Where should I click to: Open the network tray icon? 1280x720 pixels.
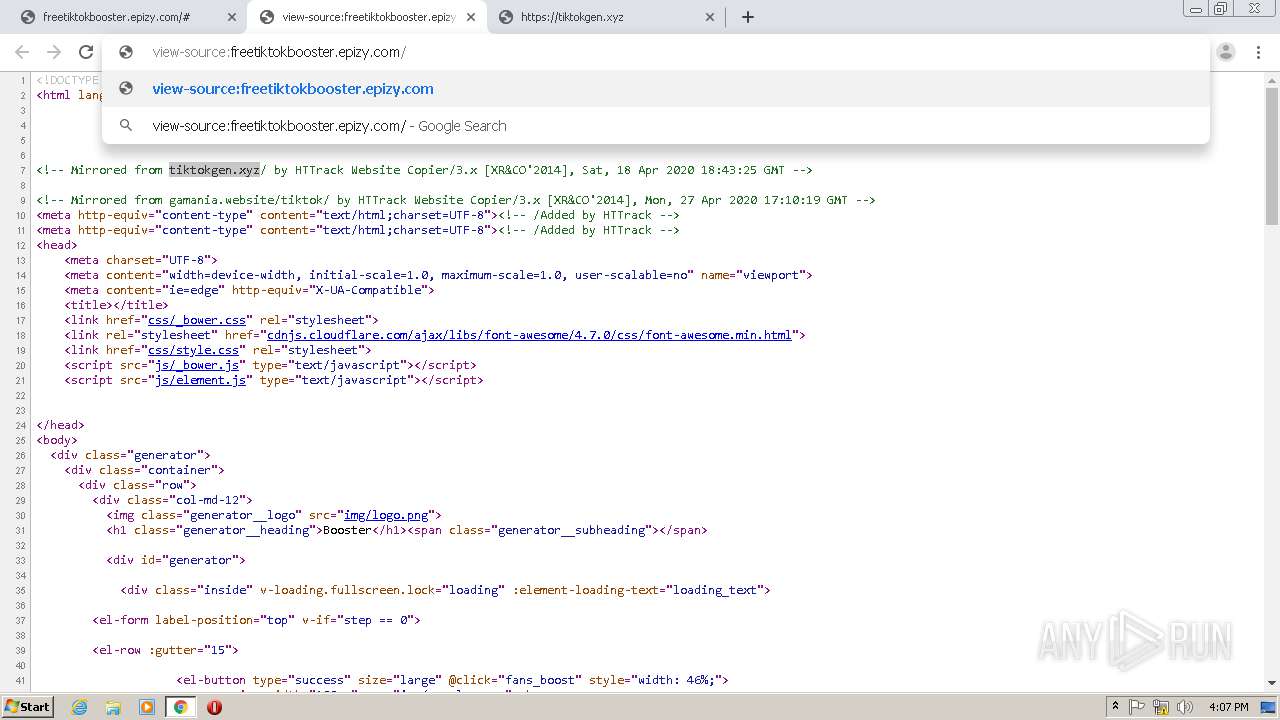pos(1161,707)
